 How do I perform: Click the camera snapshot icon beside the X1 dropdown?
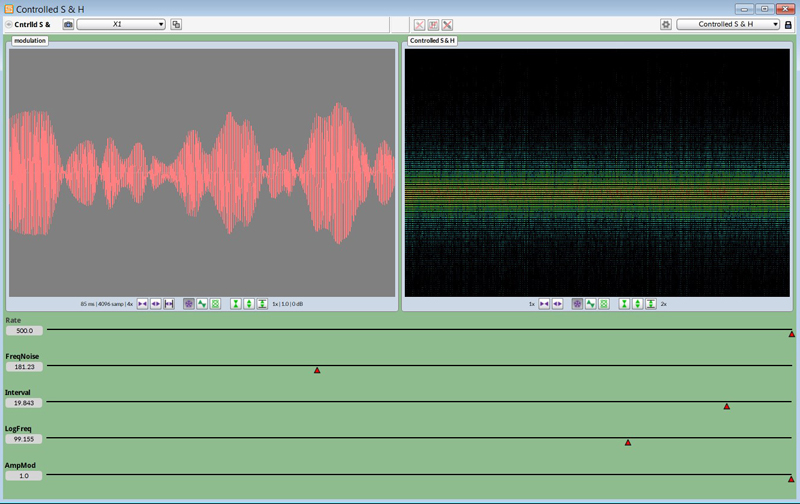(x=68, y=24)
